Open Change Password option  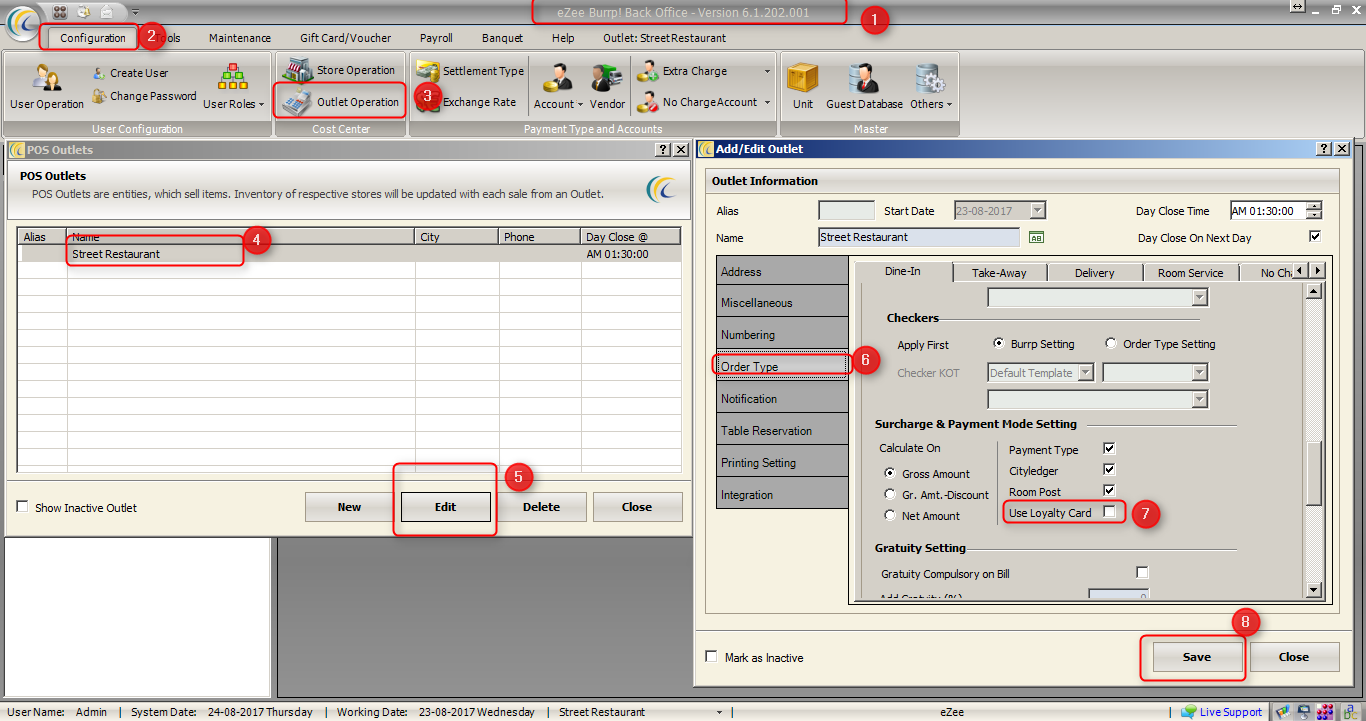pyautogui.click(x=145, y=96)
